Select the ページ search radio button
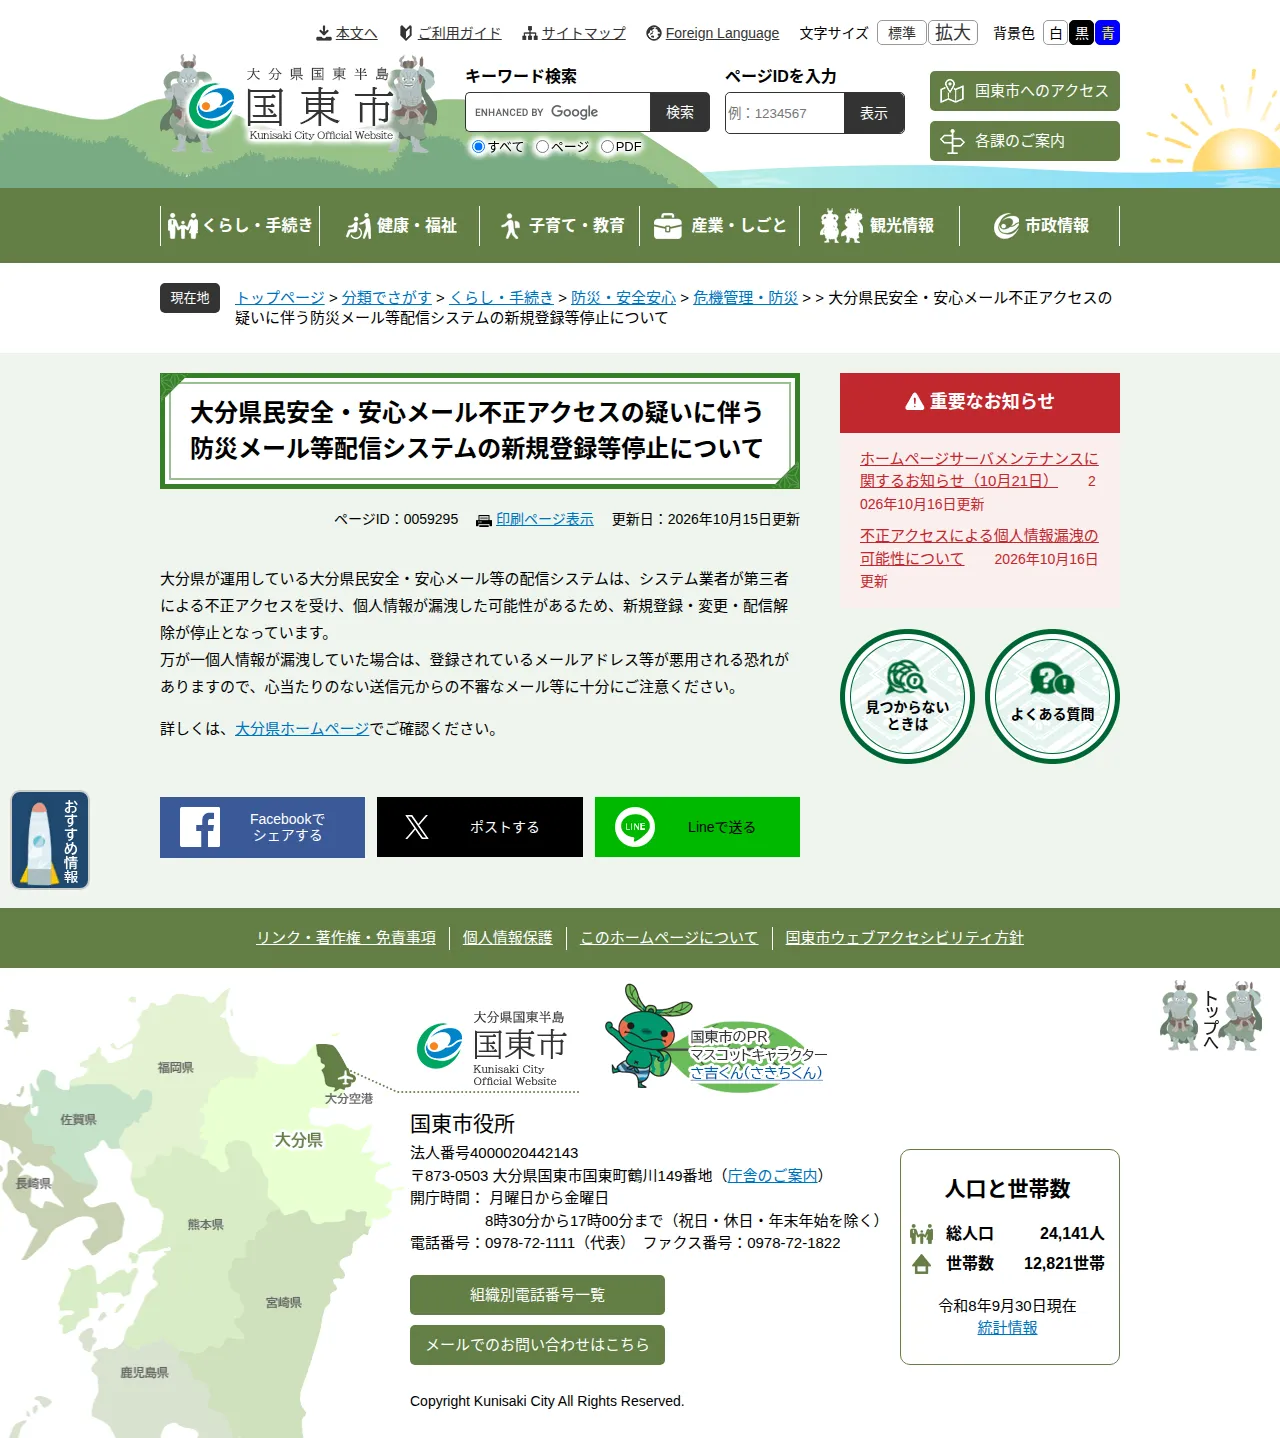Viewport: 1280px width, 1438px height. coord(542,146)
